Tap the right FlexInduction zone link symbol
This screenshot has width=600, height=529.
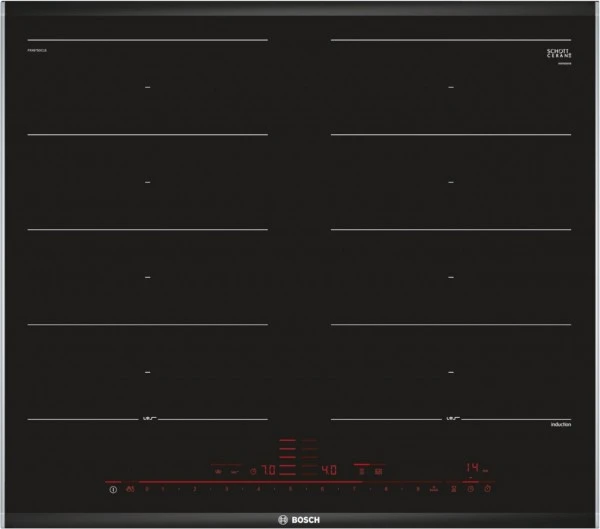coord(450,417)
